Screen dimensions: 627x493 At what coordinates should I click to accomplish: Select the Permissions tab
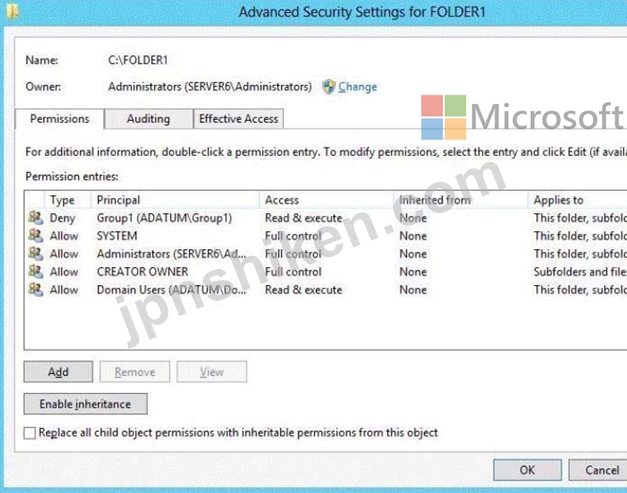tap(60, 119)
